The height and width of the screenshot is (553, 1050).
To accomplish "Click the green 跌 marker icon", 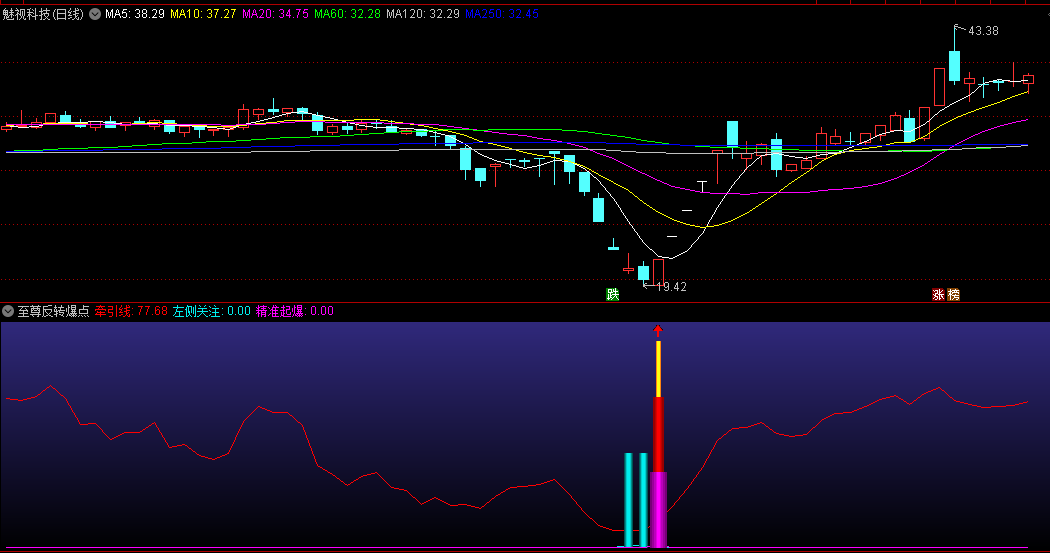I will click(x=612, y=294).
